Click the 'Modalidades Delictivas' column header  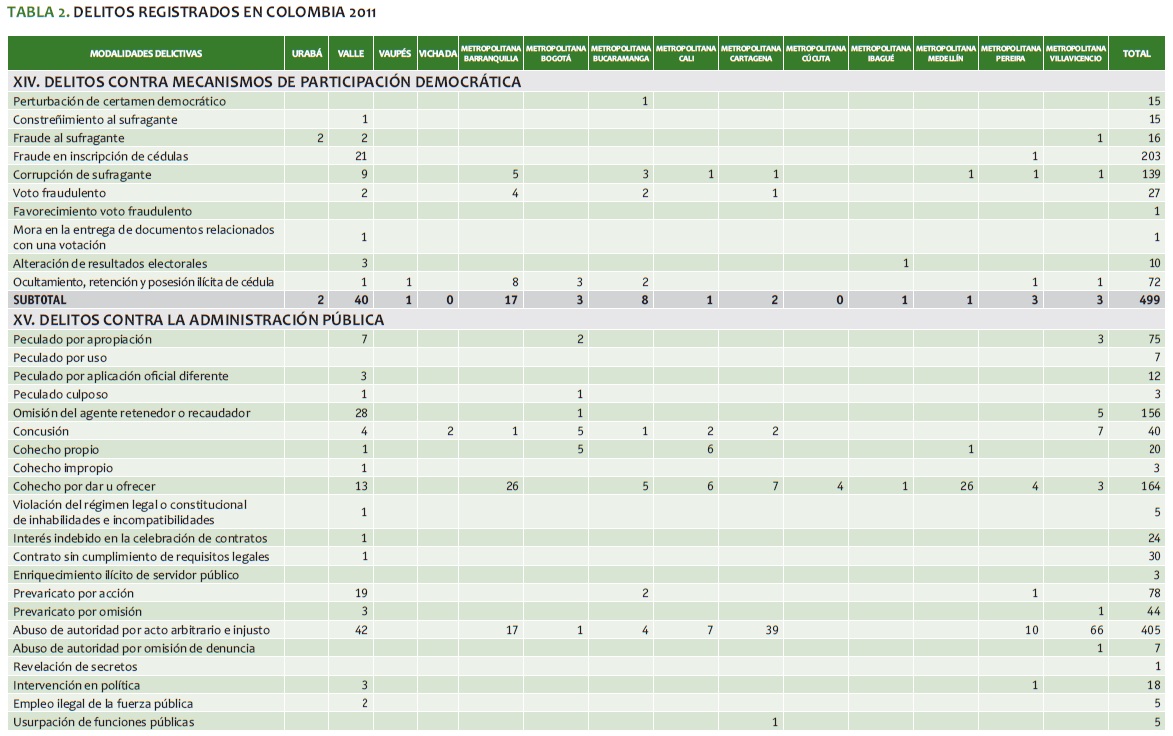tap(146, 53)
